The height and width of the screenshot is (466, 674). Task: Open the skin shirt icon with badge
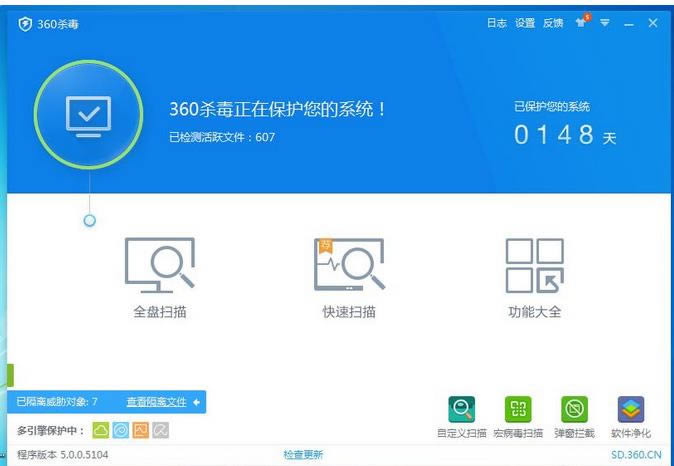point(581,23)
